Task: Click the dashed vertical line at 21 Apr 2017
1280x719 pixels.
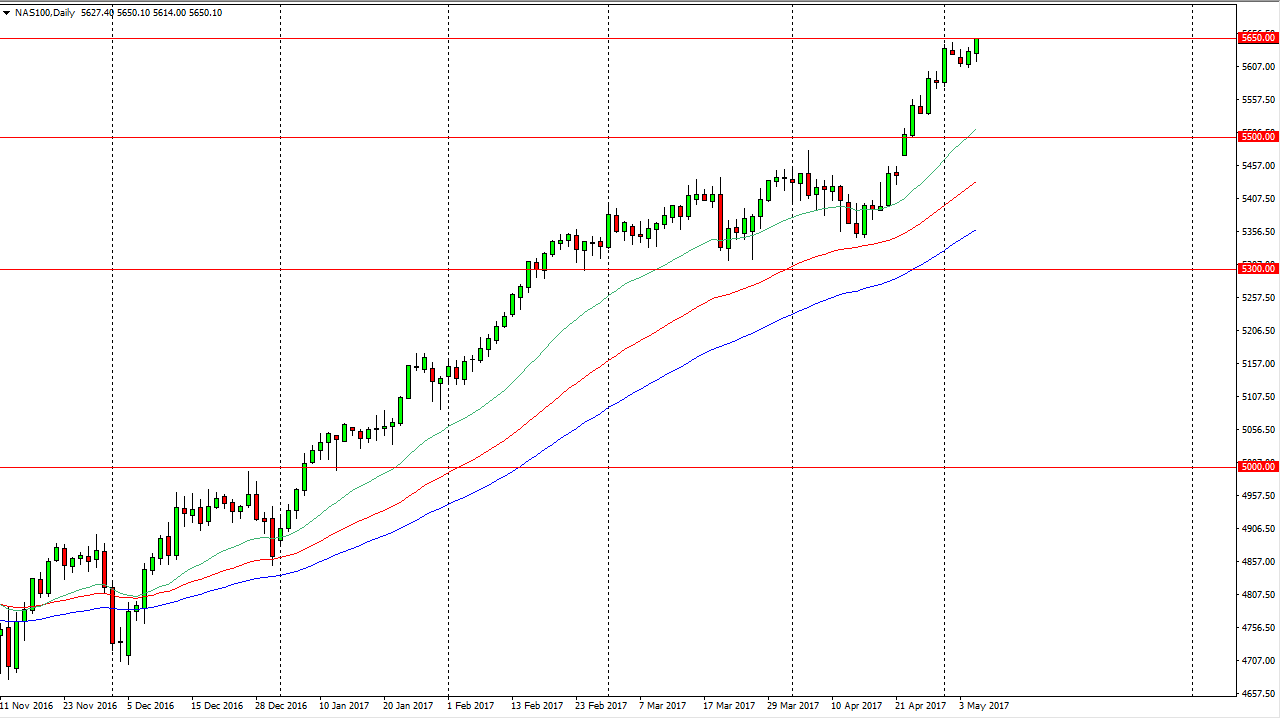Action: click(944, 400)
